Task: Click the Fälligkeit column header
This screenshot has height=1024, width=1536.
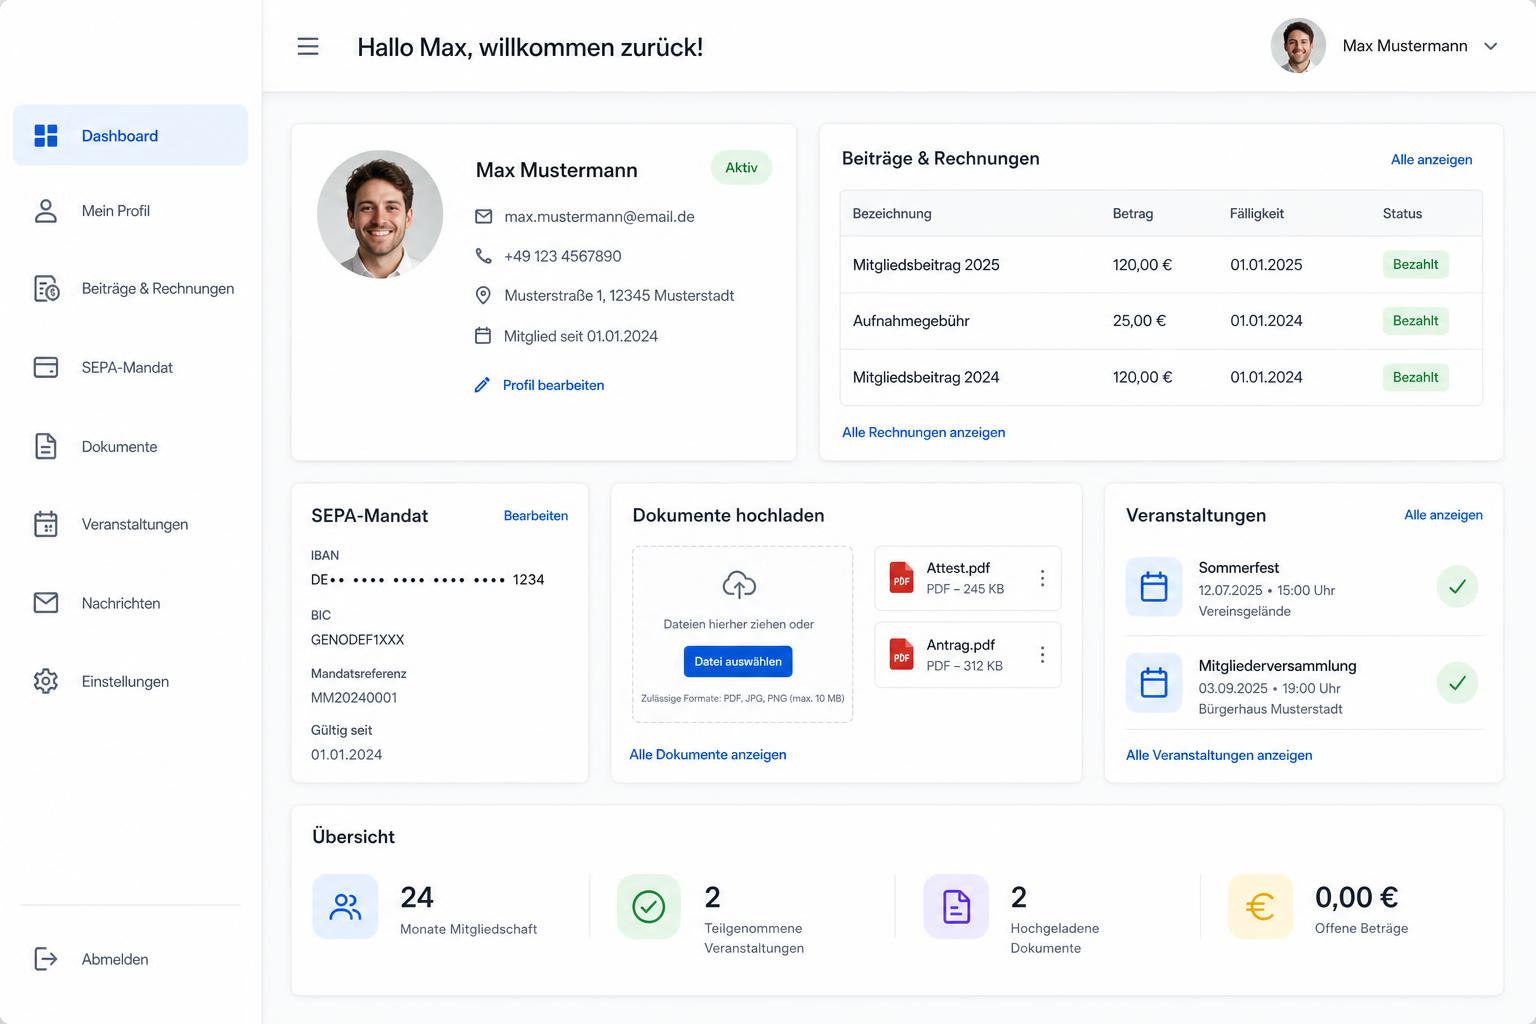Action: coord(1257,213)
